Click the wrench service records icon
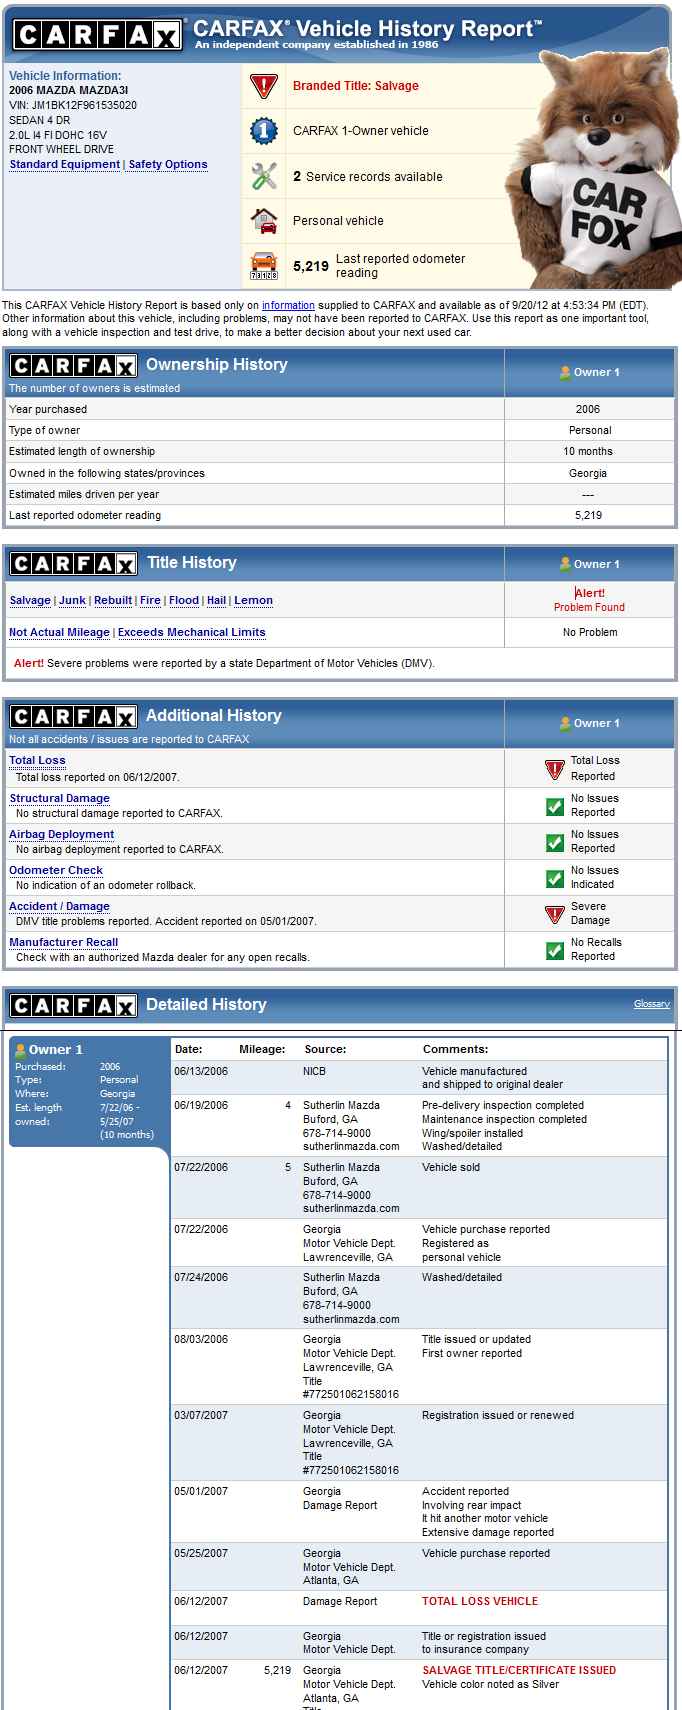Image resolution: width=682 pixels, height=1710 pixels. coord(263,176)
